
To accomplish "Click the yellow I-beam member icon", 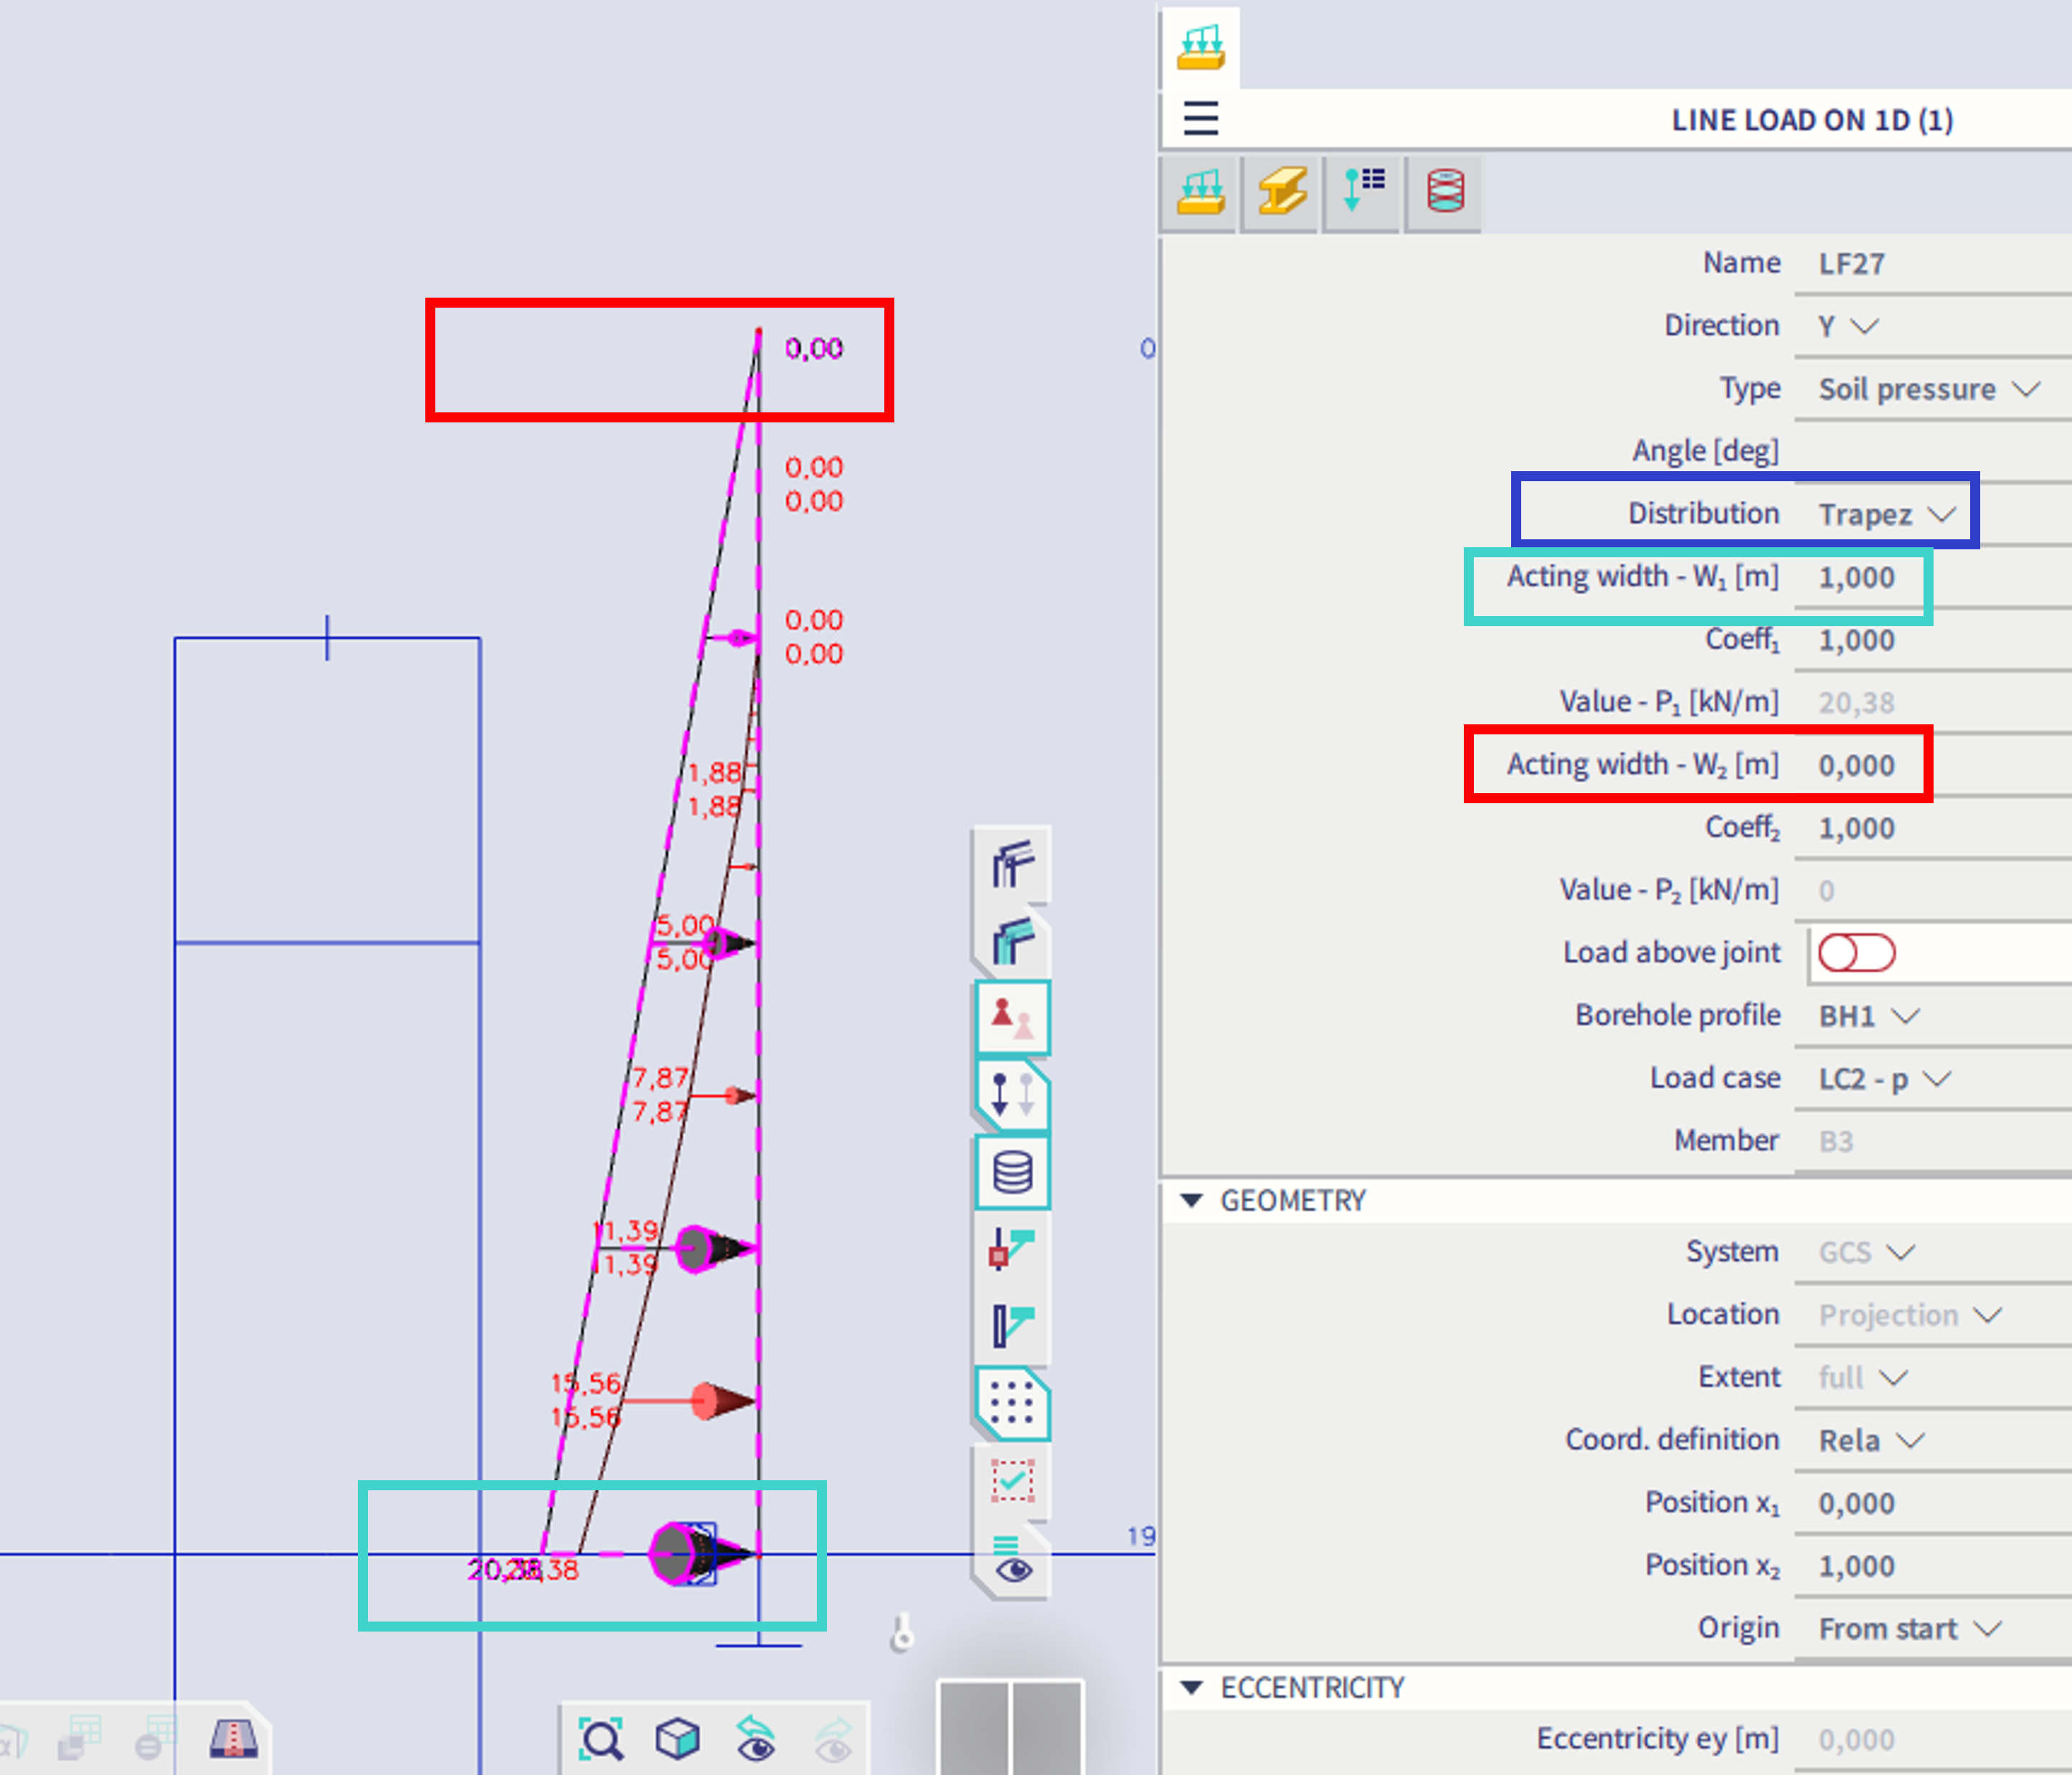I will [x=1282, y=191].
